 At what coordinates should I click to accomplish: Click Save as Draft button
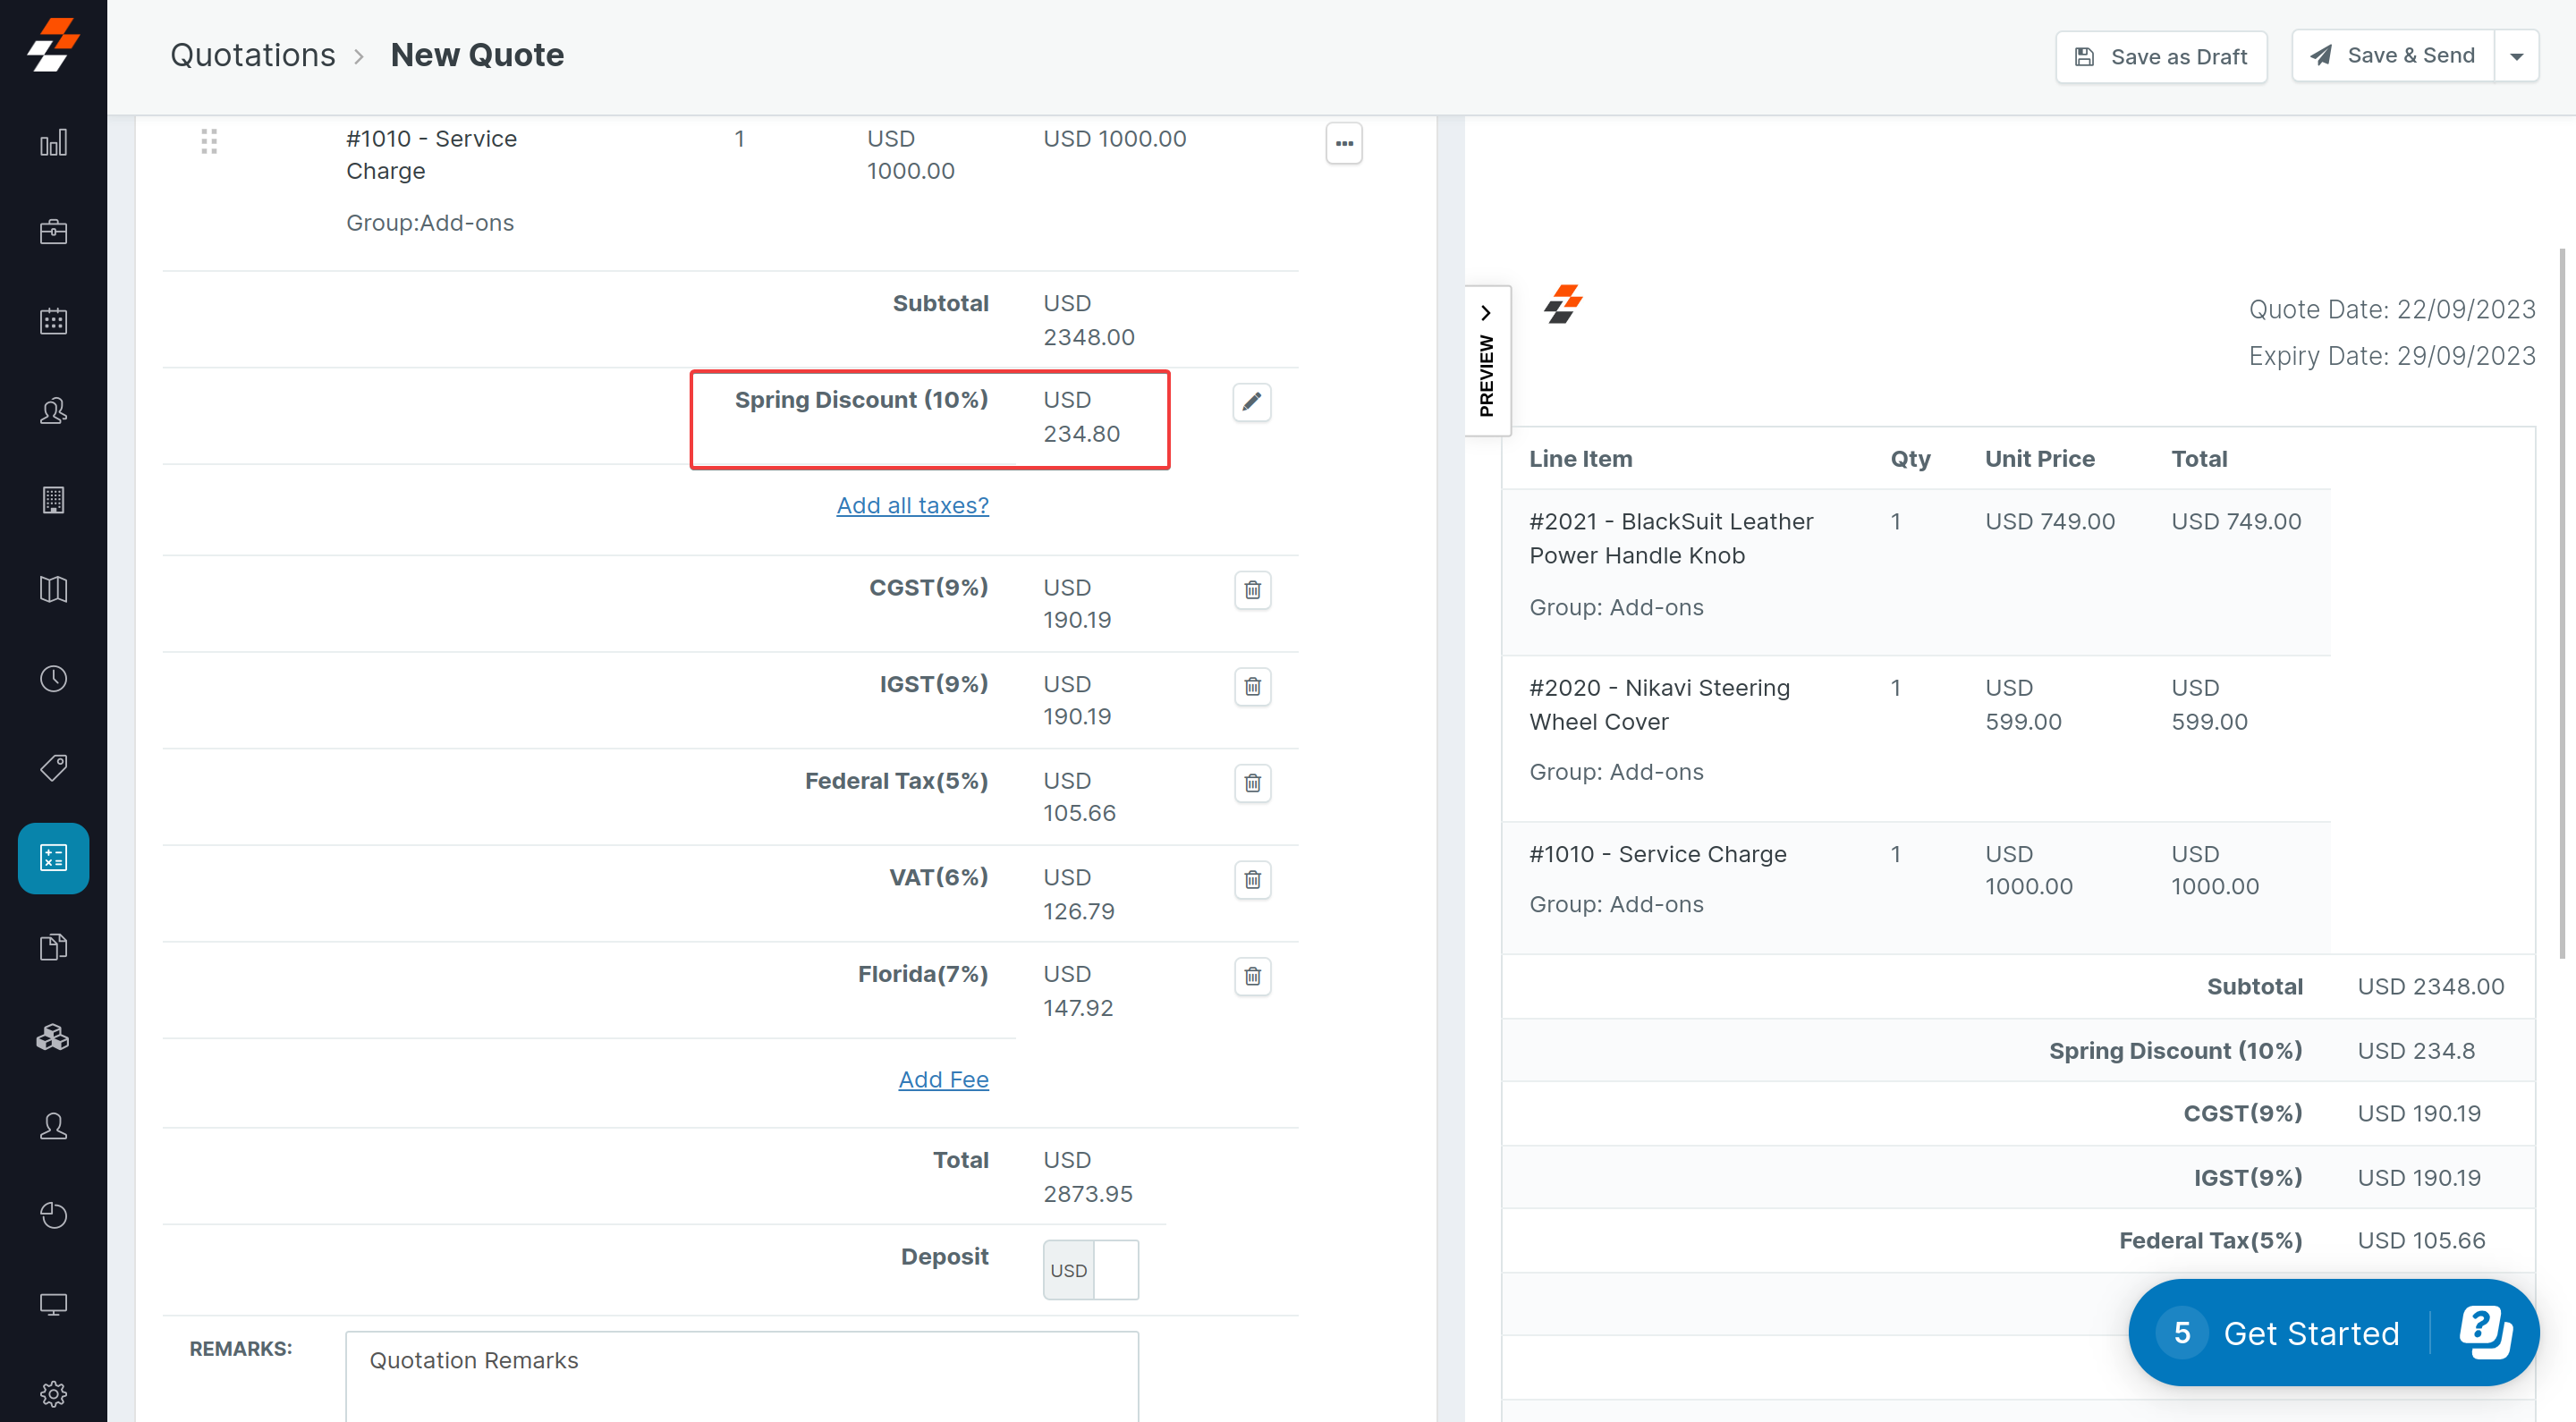(2160, 57)
